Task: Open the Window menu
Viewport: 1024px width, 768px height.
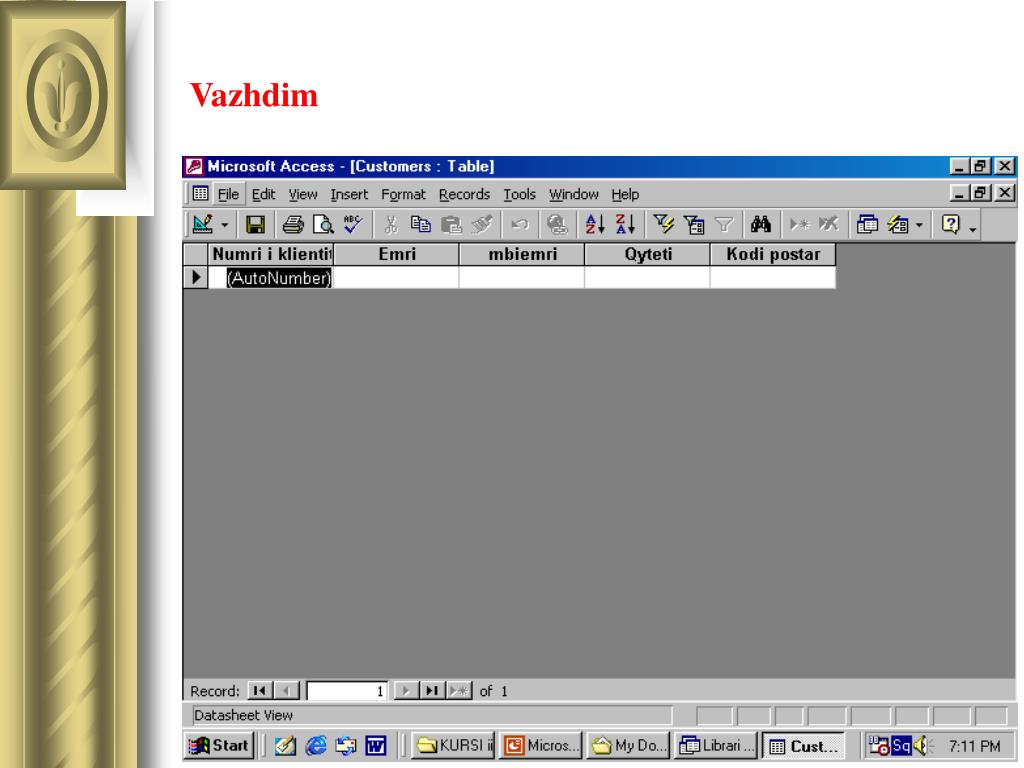Action: pyautogui.click(x=573, y=195)
